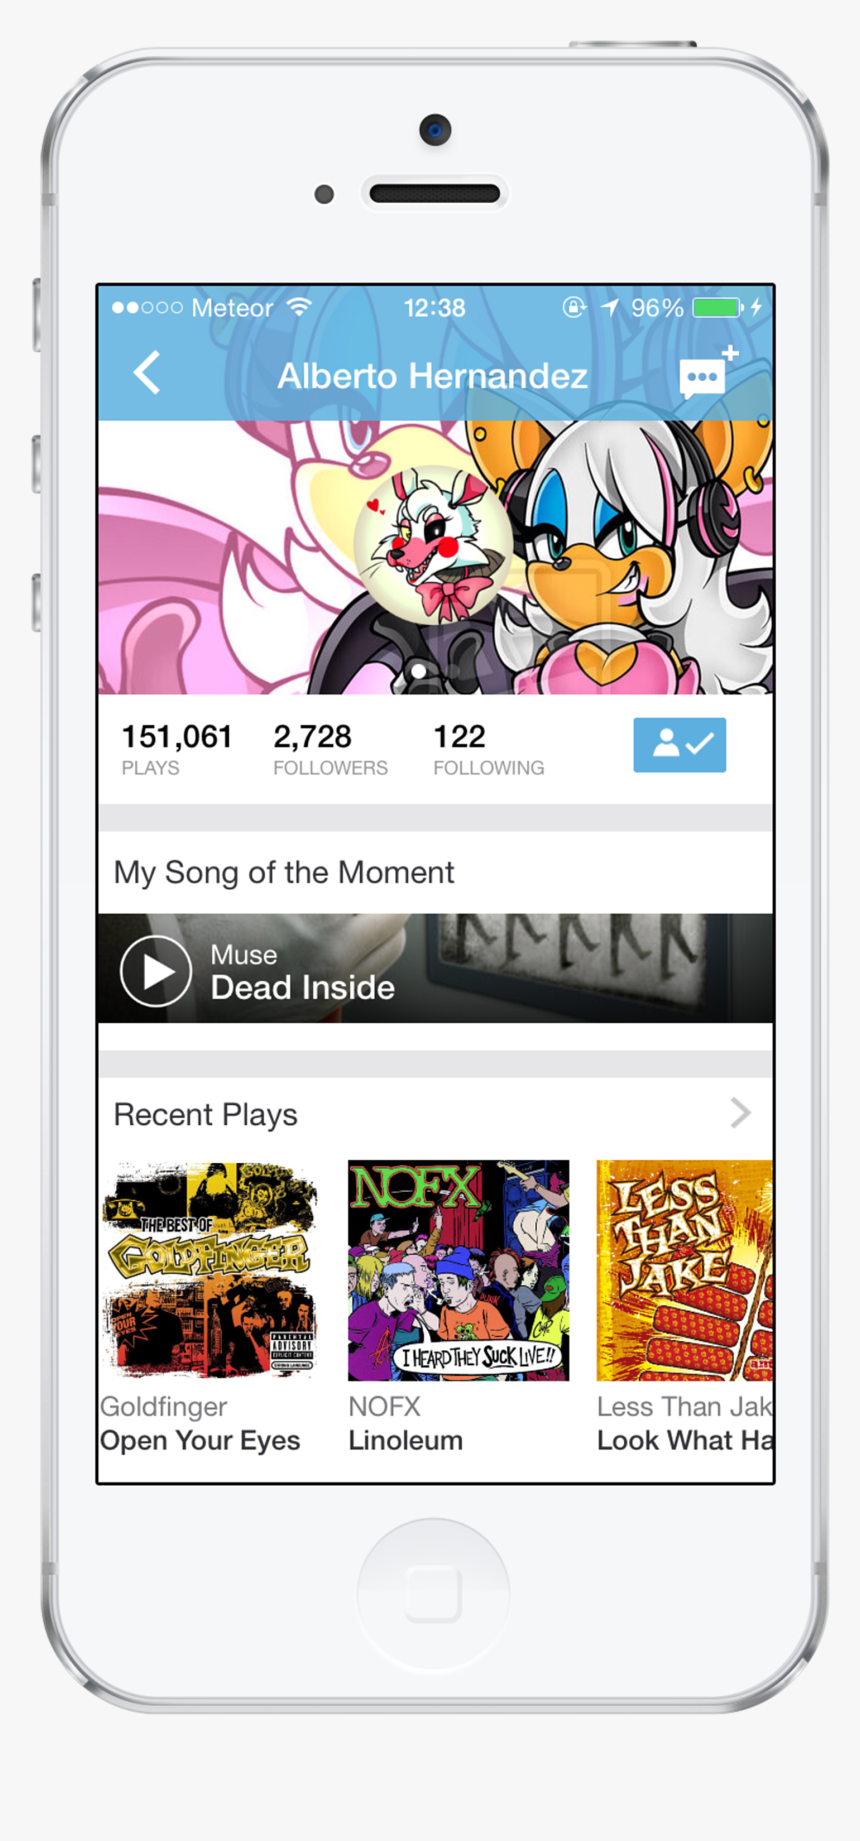Open the Open Your Eyes song title
Image resolution: width=860 pixels, height=1841 pixels.
(200, 1440)
